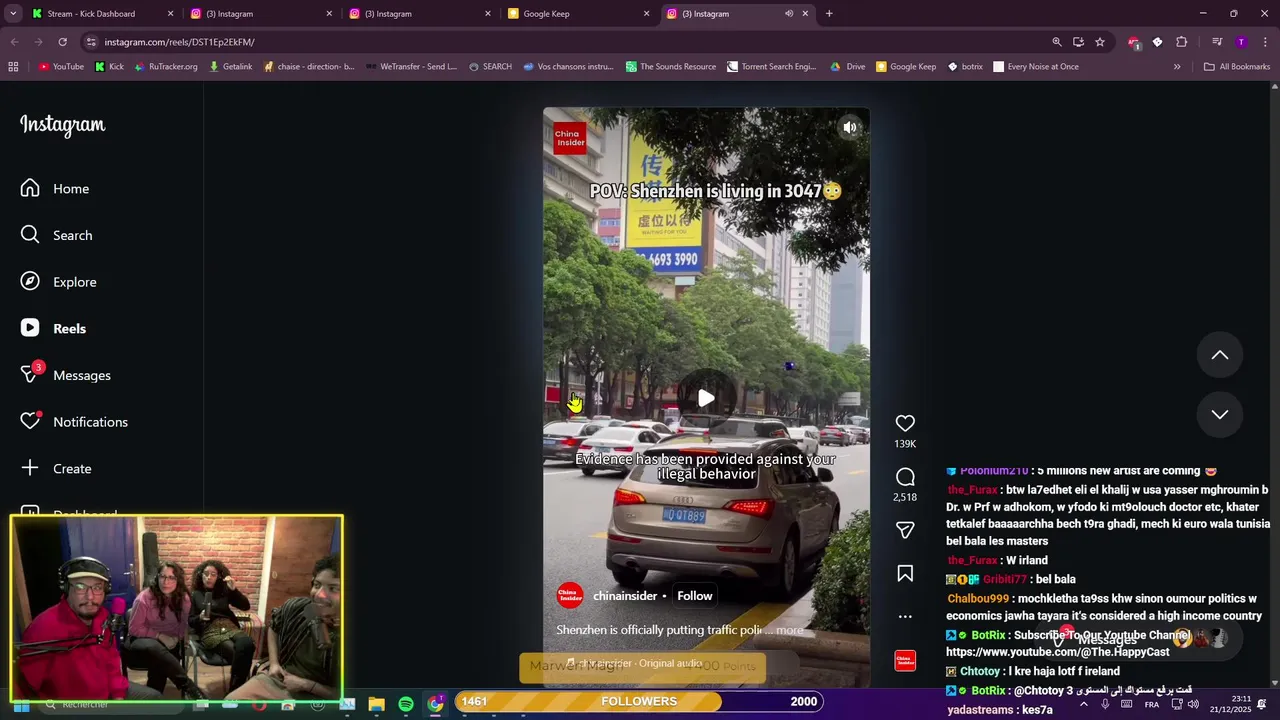View site information icon in address bar
This screenshot has height=720, width=1280.
coord(91,42)
